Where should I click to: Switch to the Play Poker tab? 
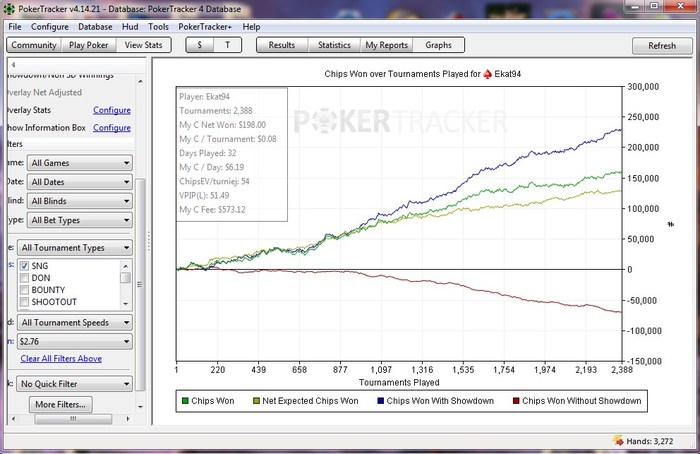point(88,45)
